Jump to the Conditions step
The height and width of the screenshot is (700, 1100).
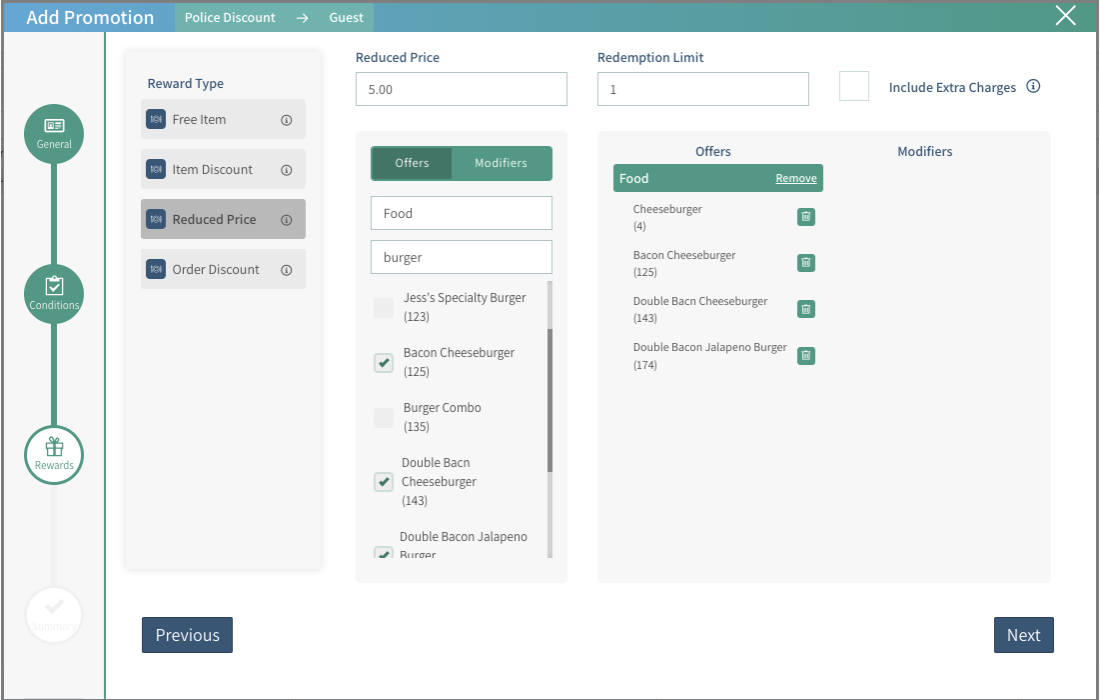tap(54, 294)
